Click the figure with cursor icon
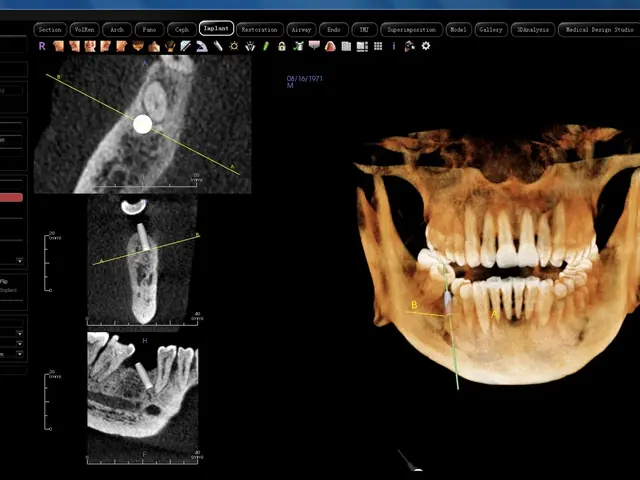 409,46
